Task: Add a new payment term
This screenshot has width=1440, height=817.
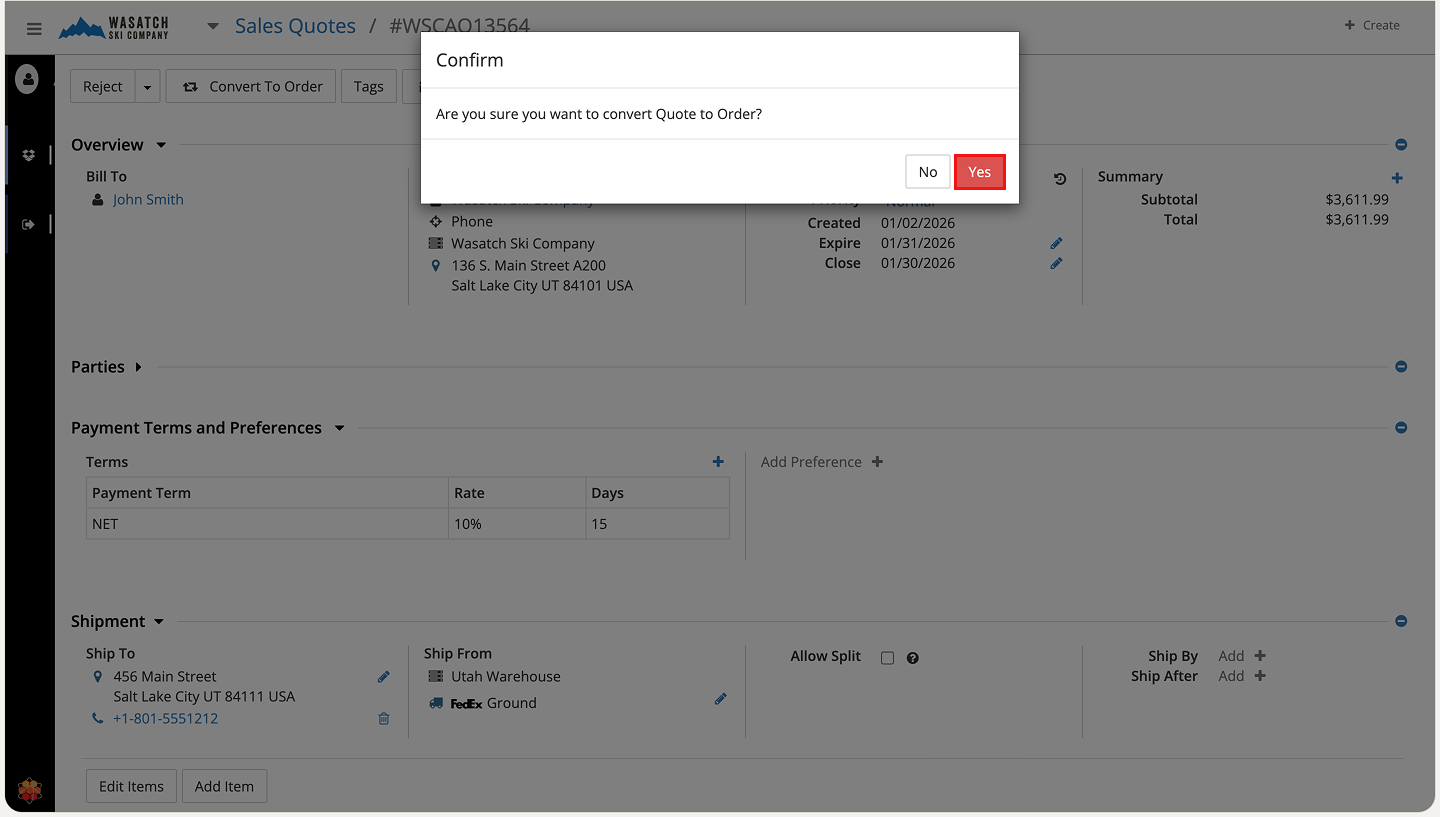Action: pyautogui.click(x=718, y=461)
